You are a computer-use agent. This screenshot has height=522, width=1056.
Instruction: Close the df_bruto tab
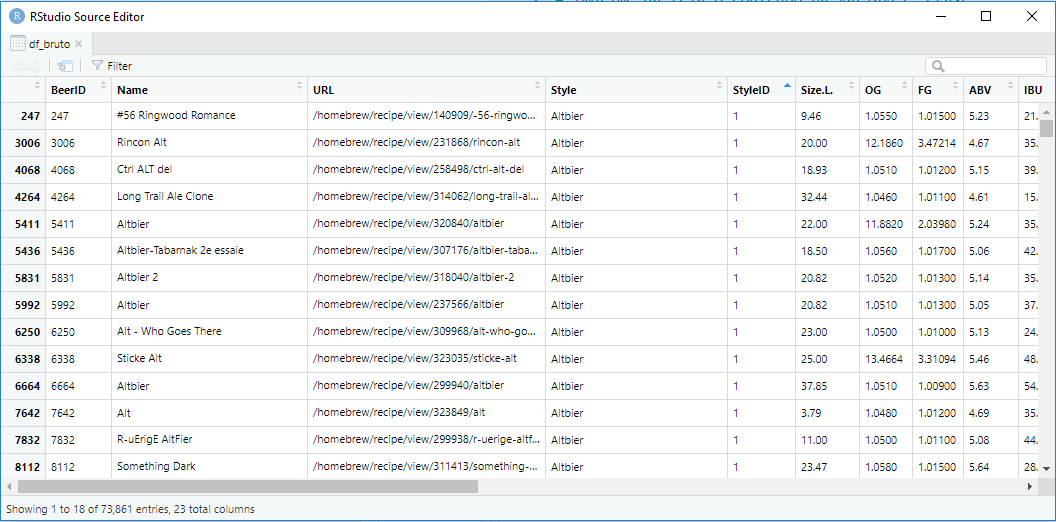(x=79, y=44)
